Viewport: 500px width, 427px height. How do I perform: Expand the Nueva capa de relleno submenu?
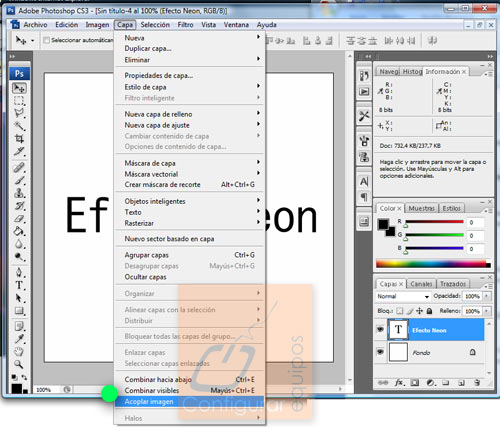pyautogui.click(x=258, y=113)
